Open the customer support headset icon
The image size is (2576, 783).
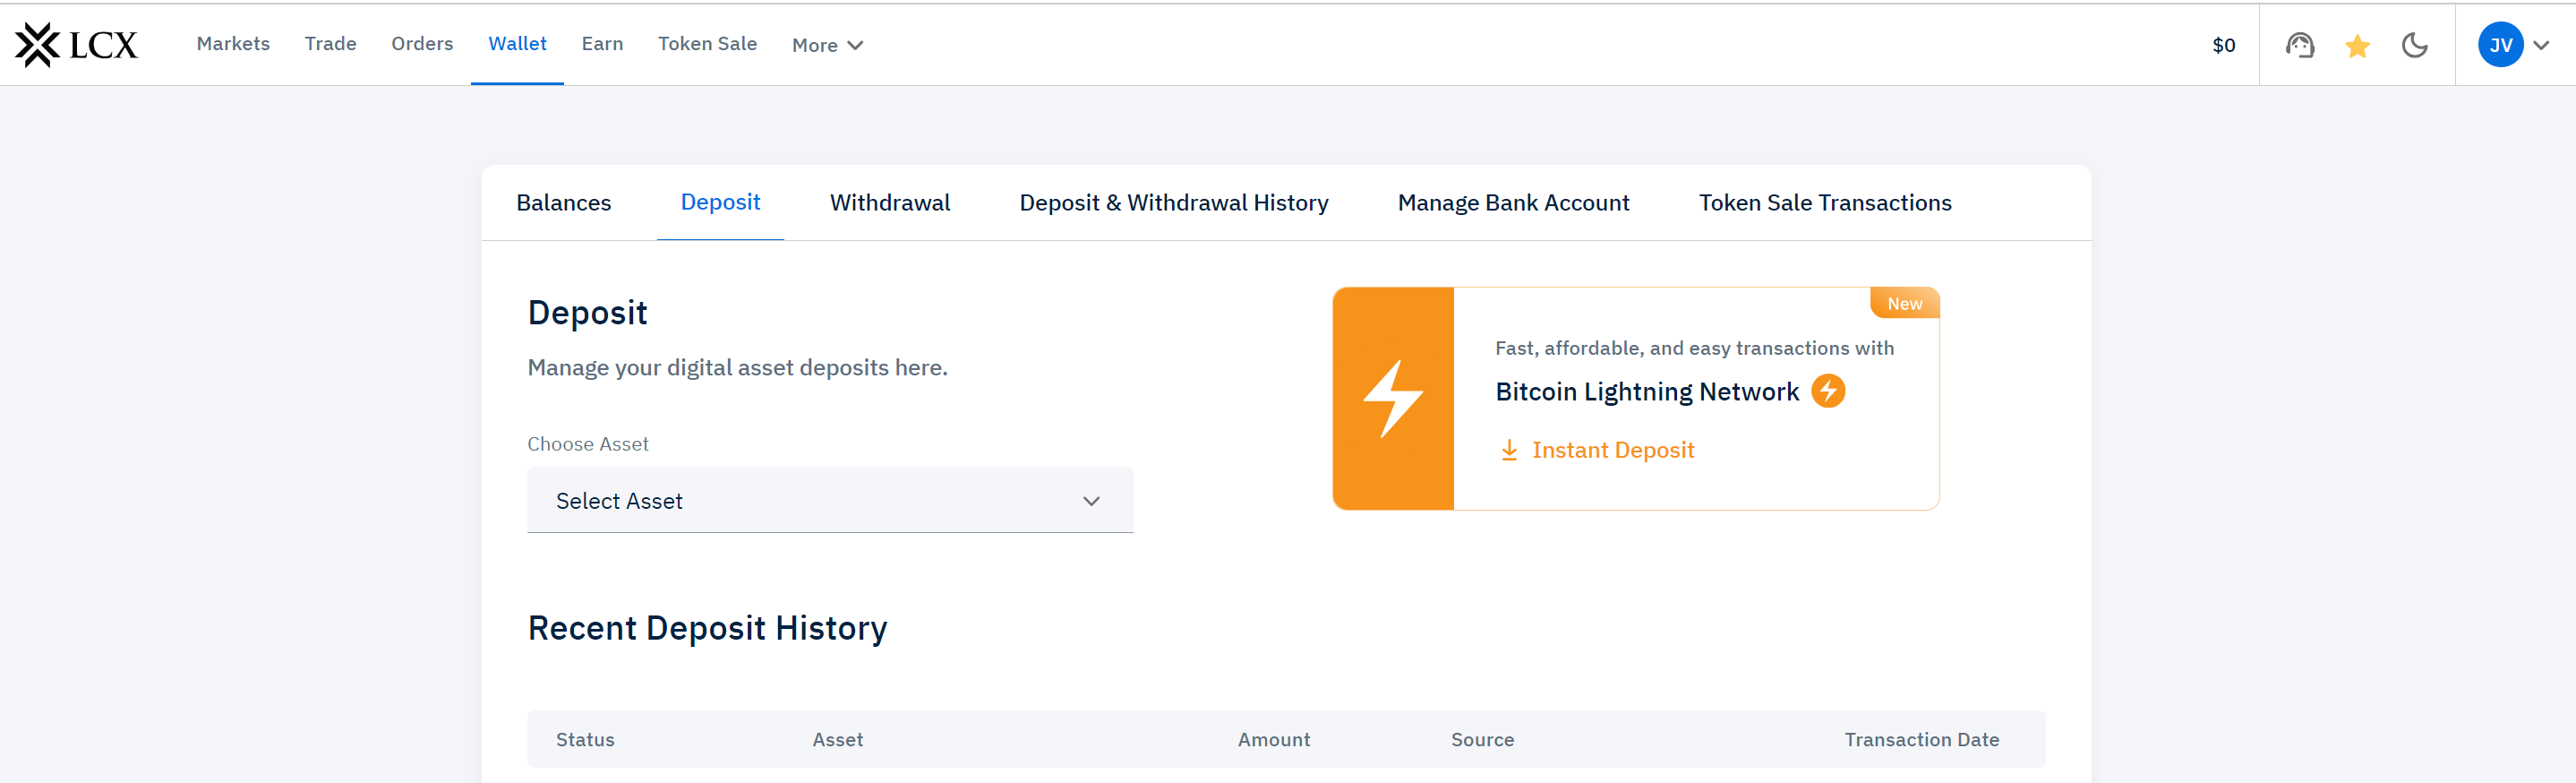2299,45
